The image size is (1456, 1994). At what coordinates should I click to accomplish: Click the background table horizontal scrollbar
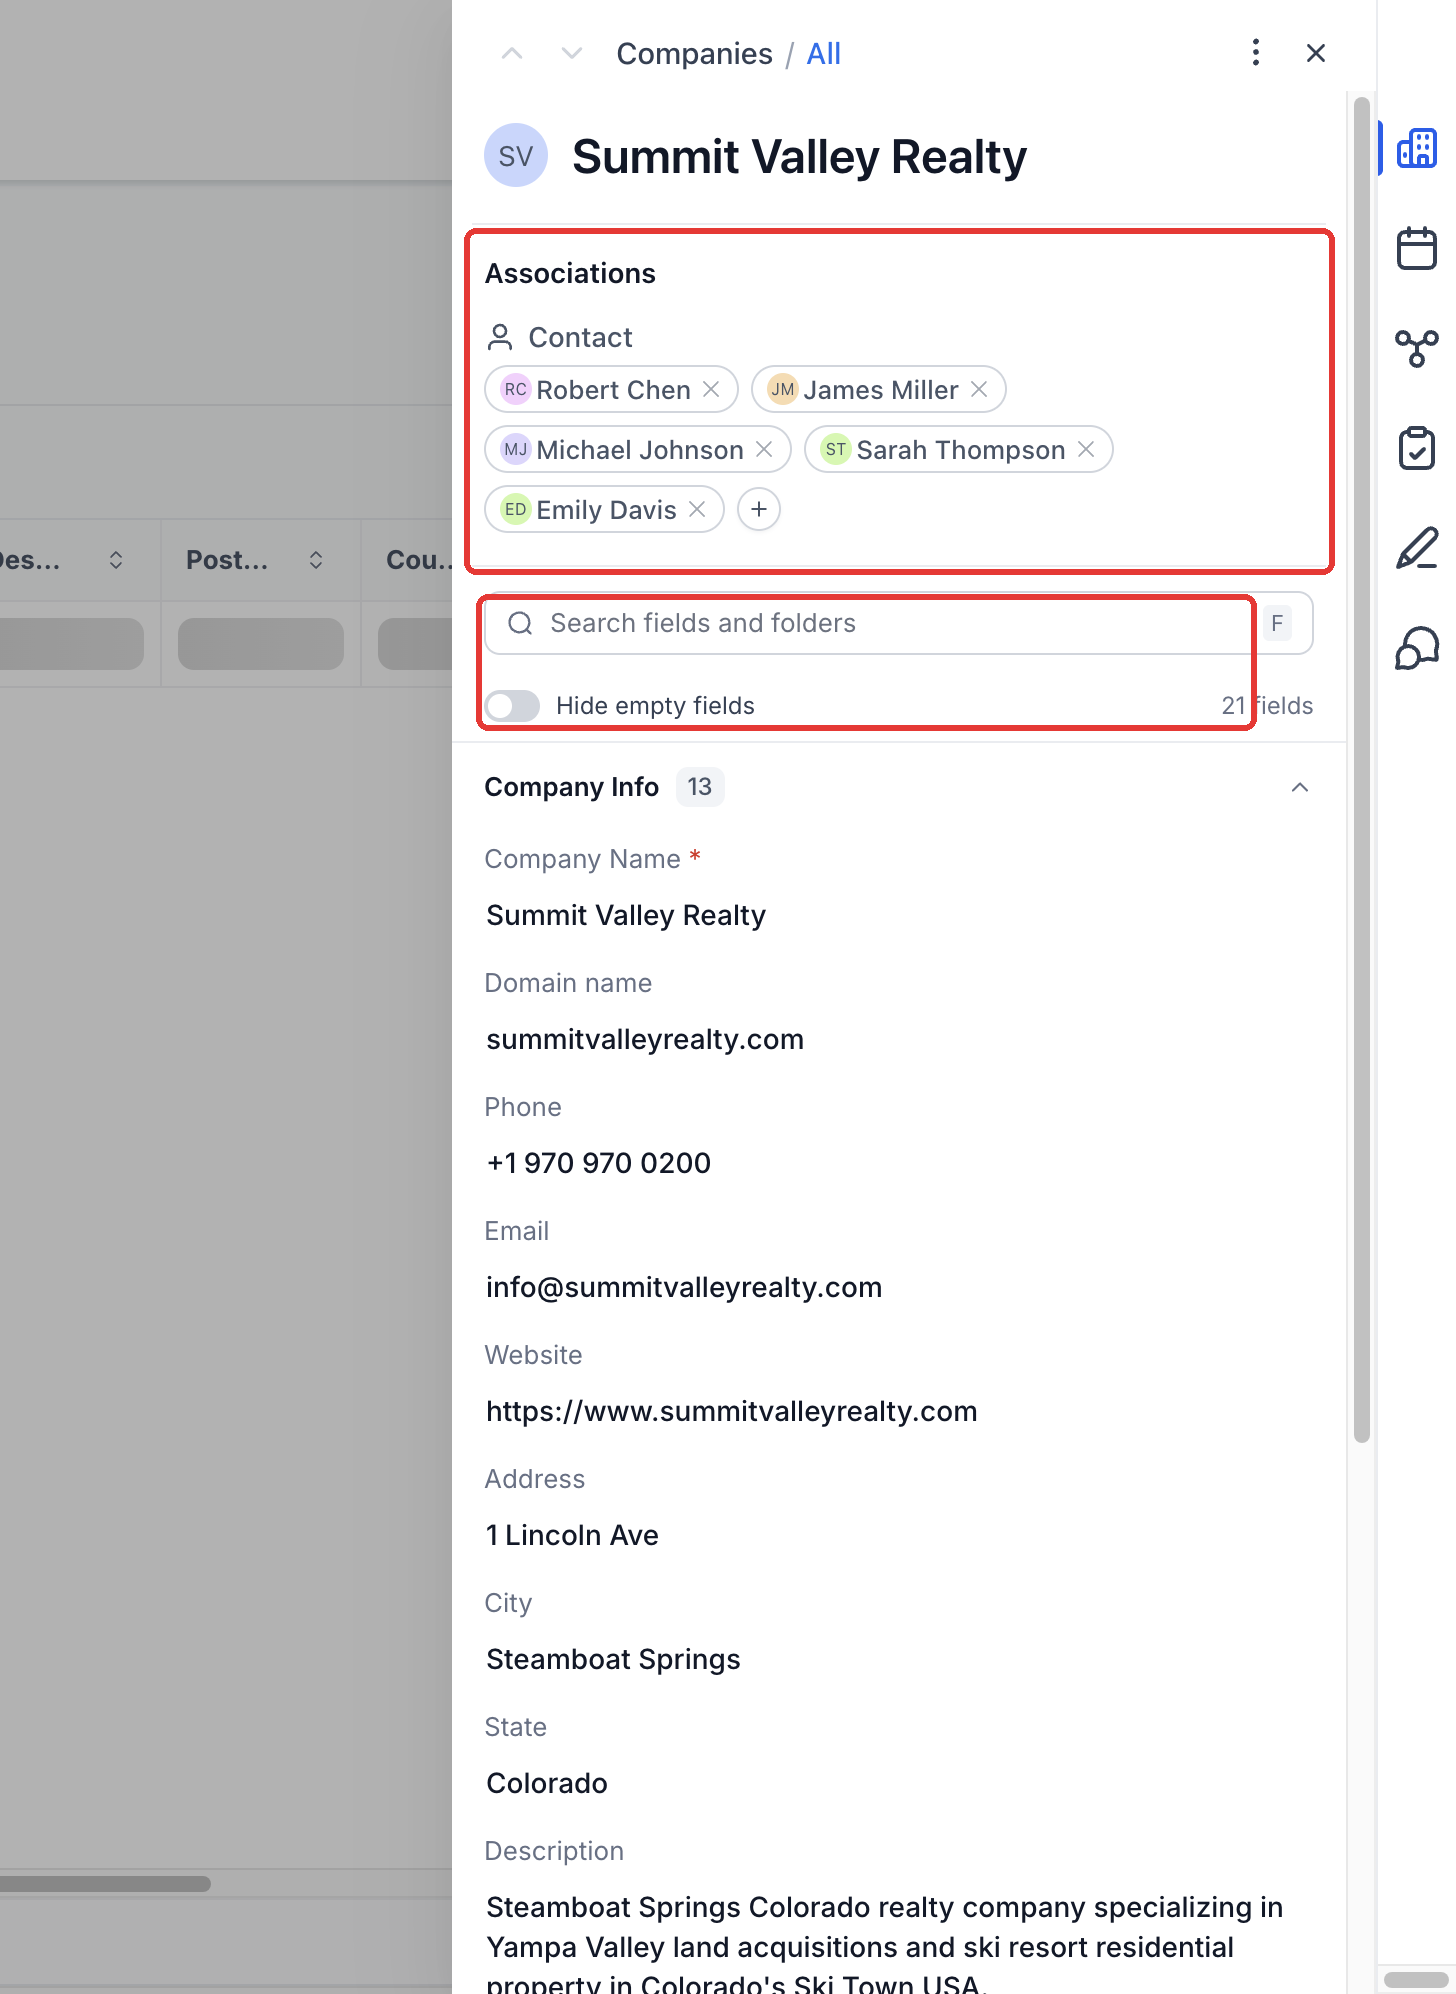tap(105, 1884)
